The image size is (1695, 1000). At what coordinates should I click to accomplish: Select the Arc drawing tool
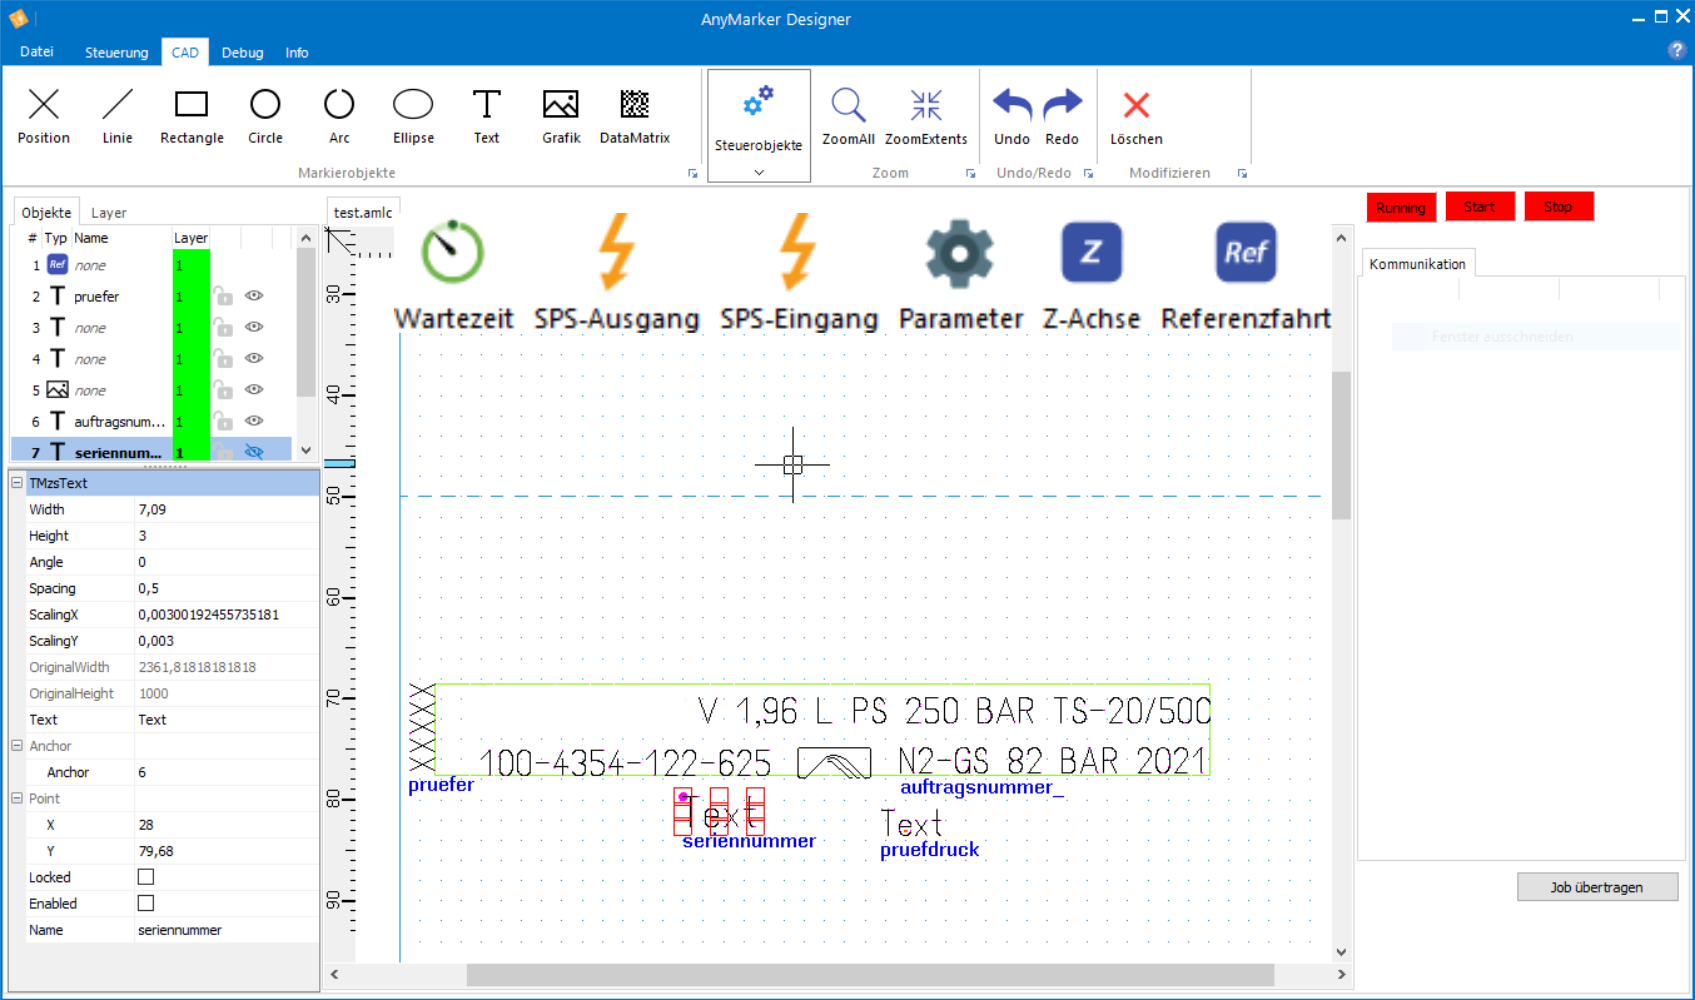coord(339,116)
